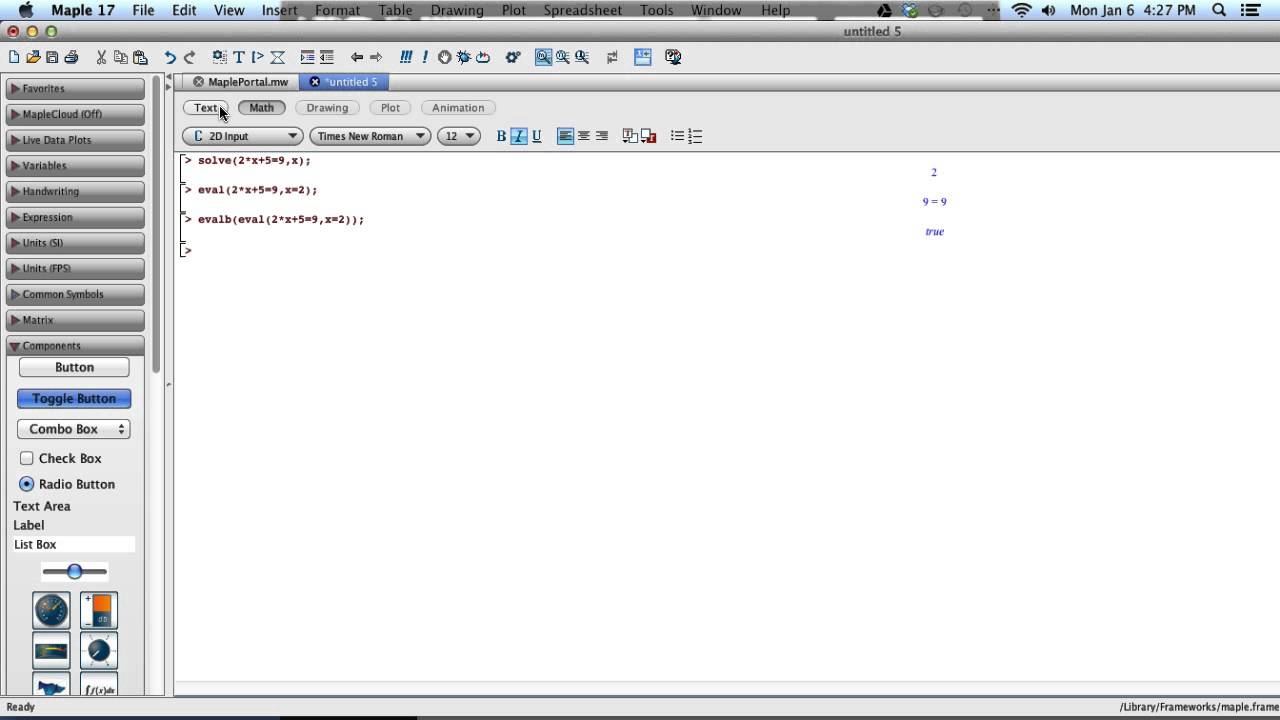This screenshot has height=720, width=1280.
Task: Create a new document with the toolbar icon
Action: 14,57
